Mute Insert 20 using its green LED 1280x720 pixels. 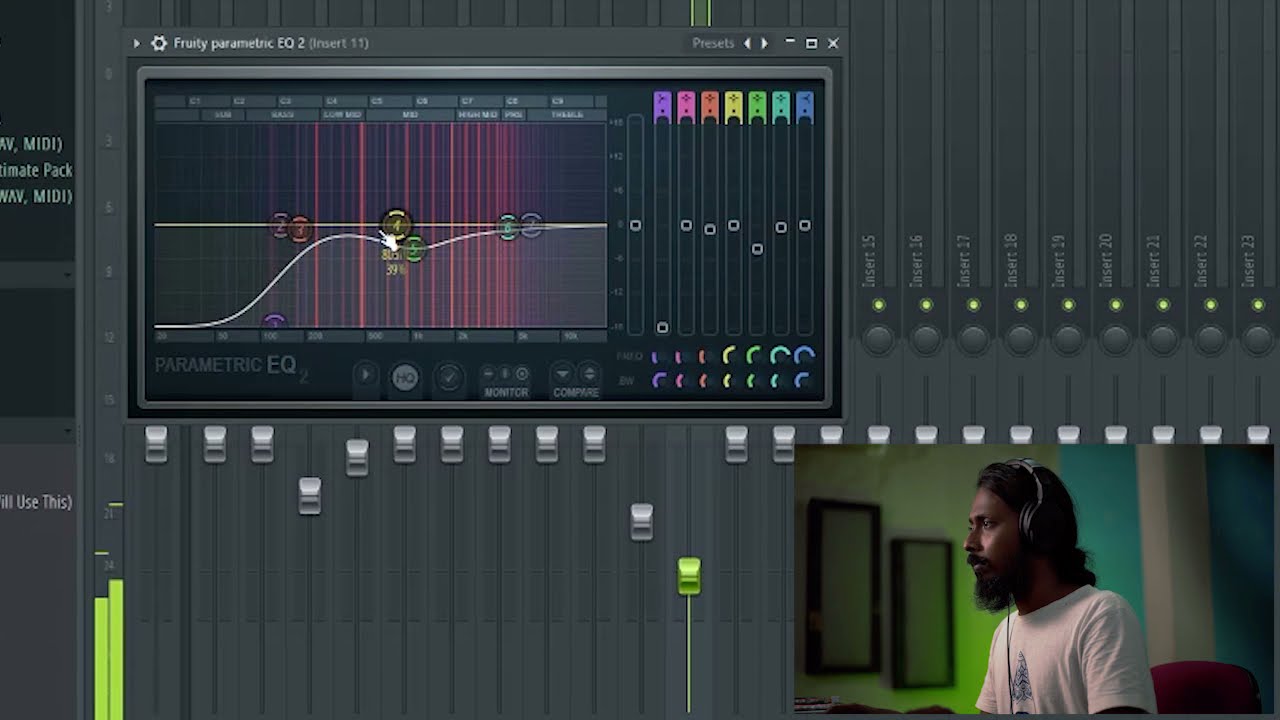(1115, 305)
